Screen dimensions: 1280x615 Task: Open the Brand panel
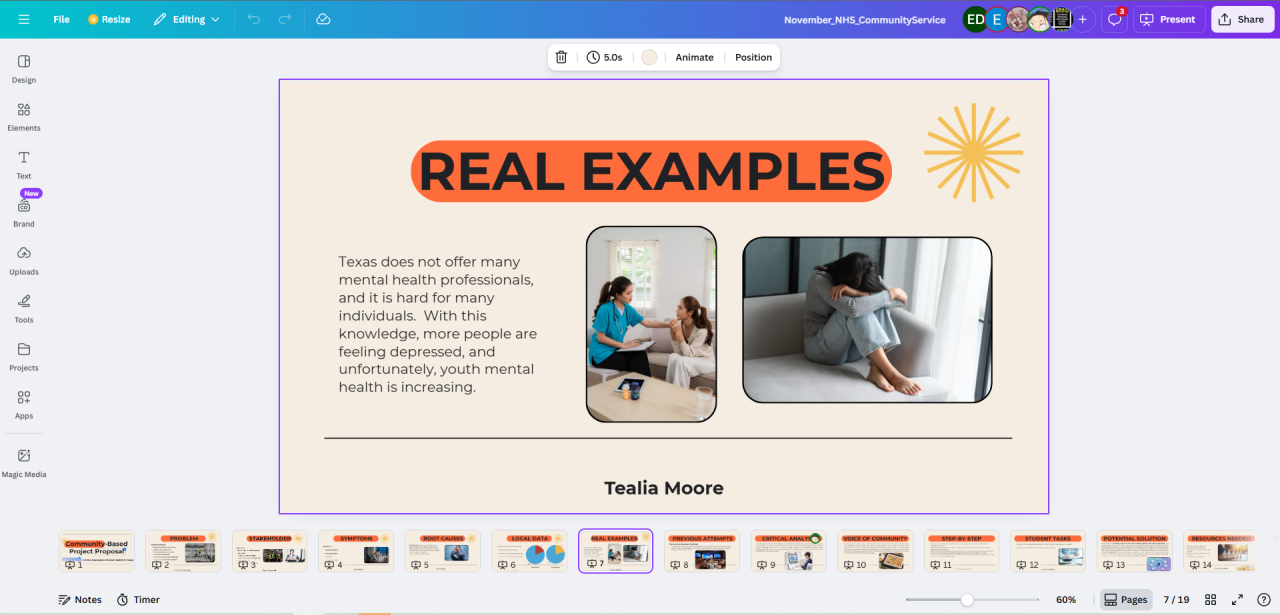[24, 212]
